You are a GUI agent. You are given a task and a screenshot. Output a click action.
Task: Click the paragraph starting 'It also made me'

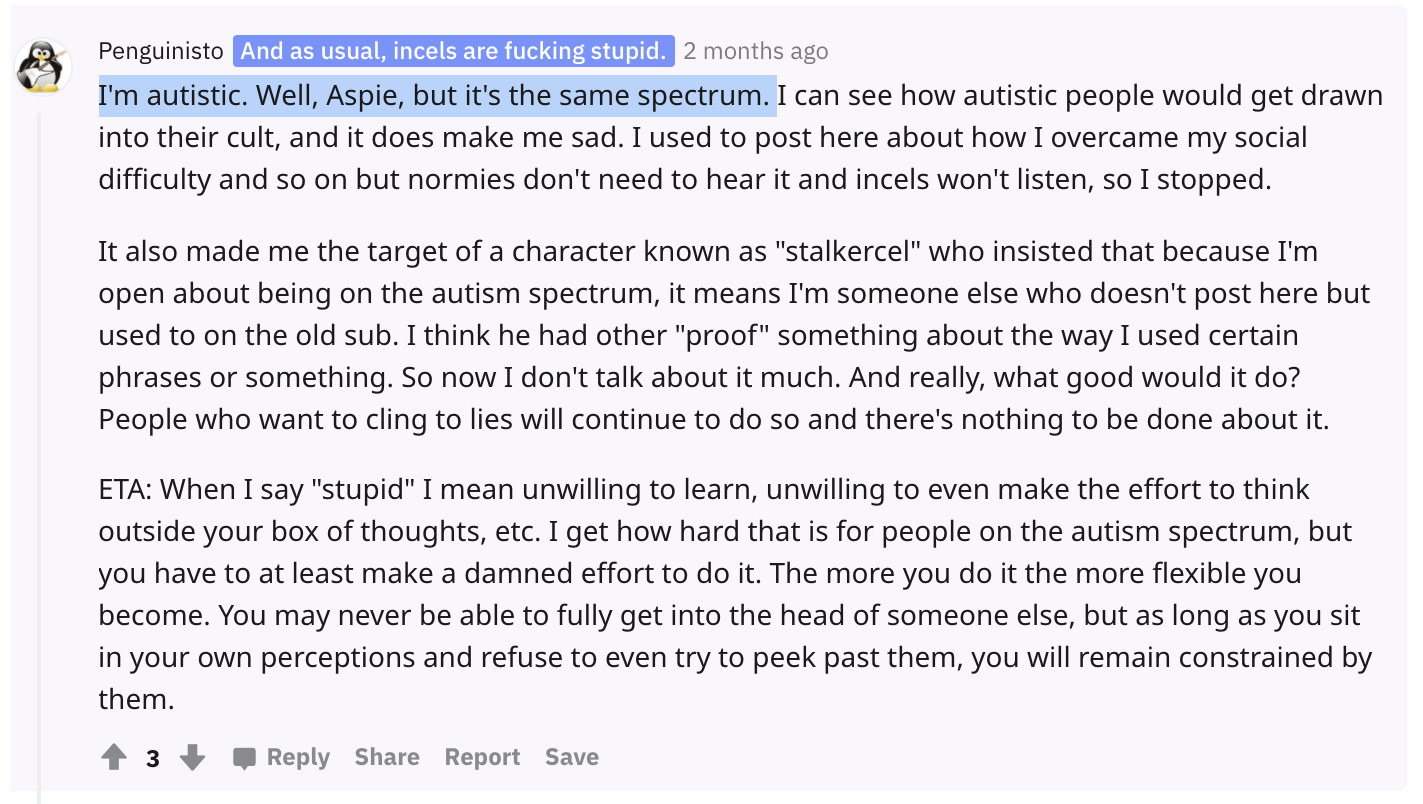click(x=735, y=335)
